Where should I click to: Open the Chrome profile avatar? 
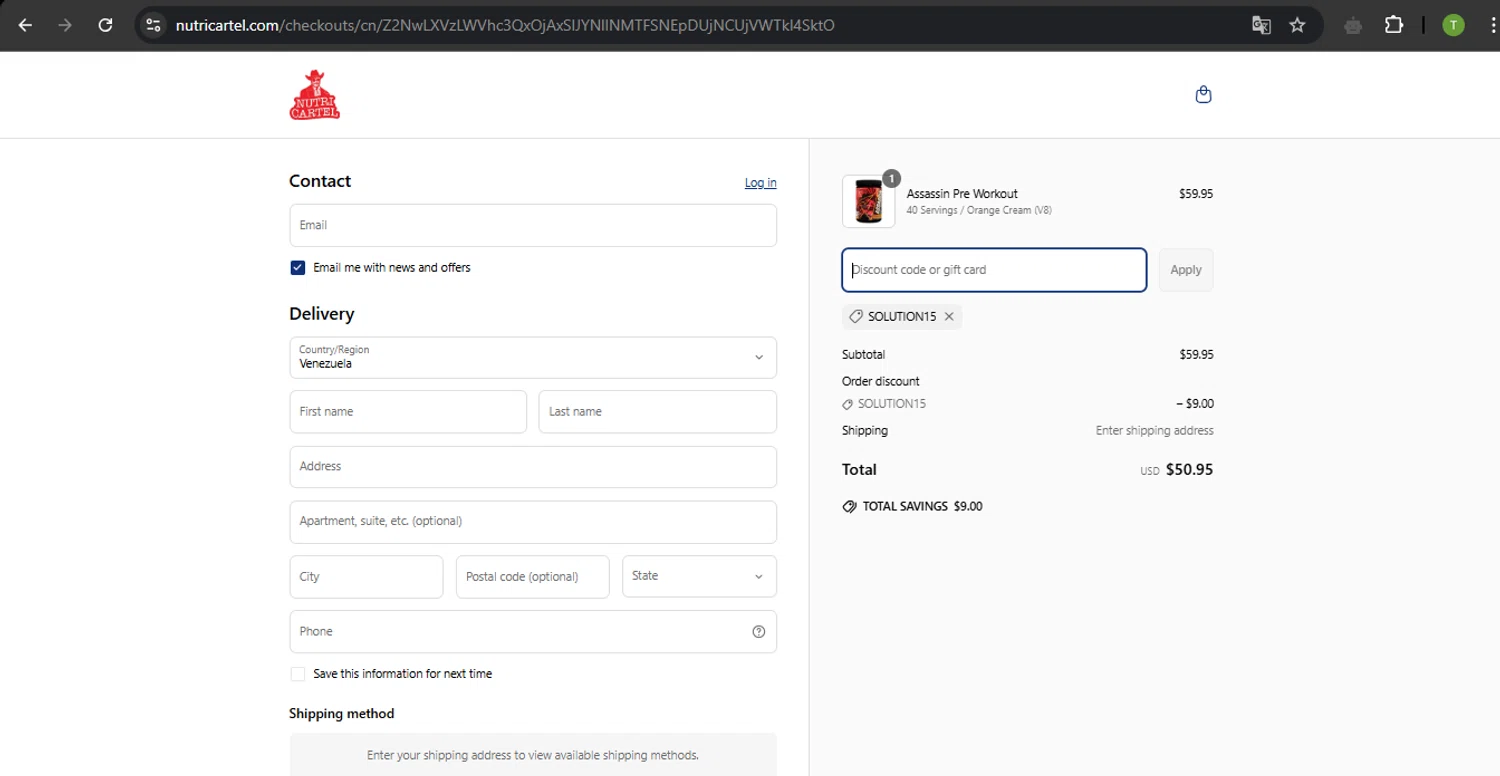1453,25
